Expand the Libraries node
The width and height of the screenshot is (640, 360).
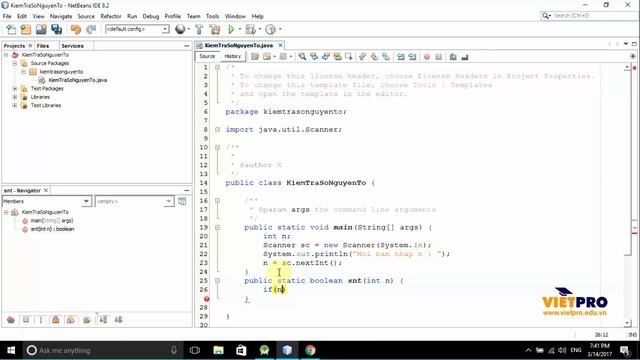(15, 97)
